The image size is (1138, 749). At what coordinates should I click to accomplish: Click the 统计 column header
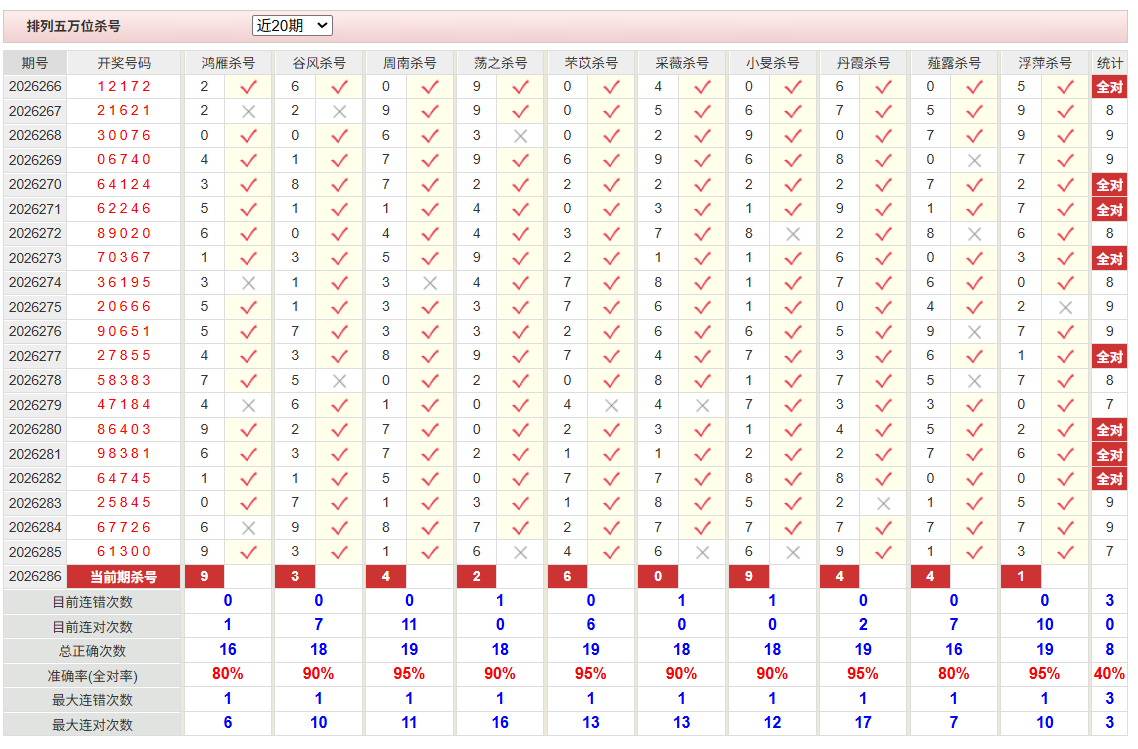pos(1110,63)
